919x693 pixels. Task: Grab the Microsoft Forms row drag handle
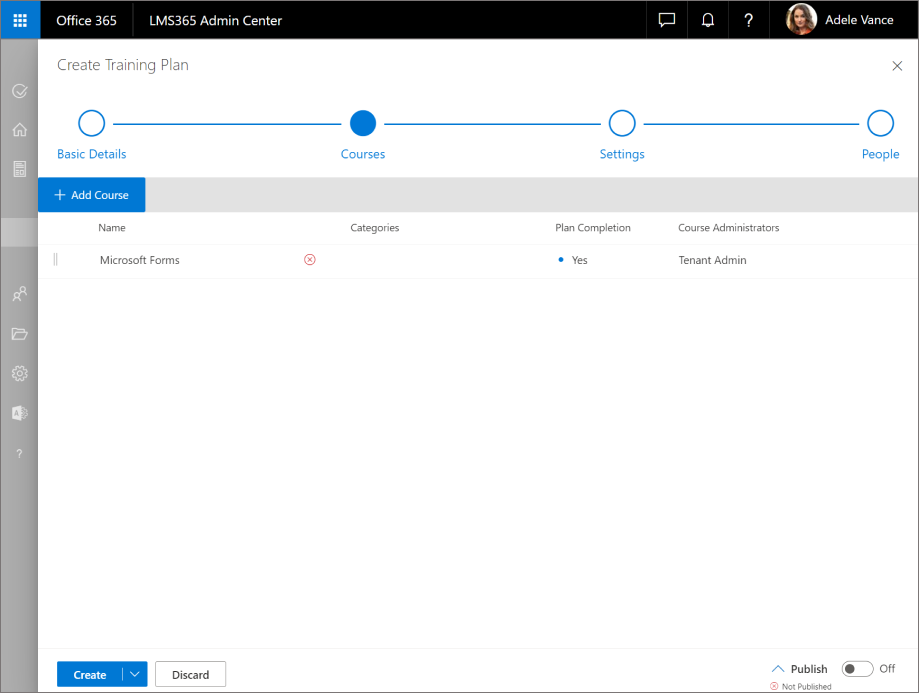tap(56, 260)
